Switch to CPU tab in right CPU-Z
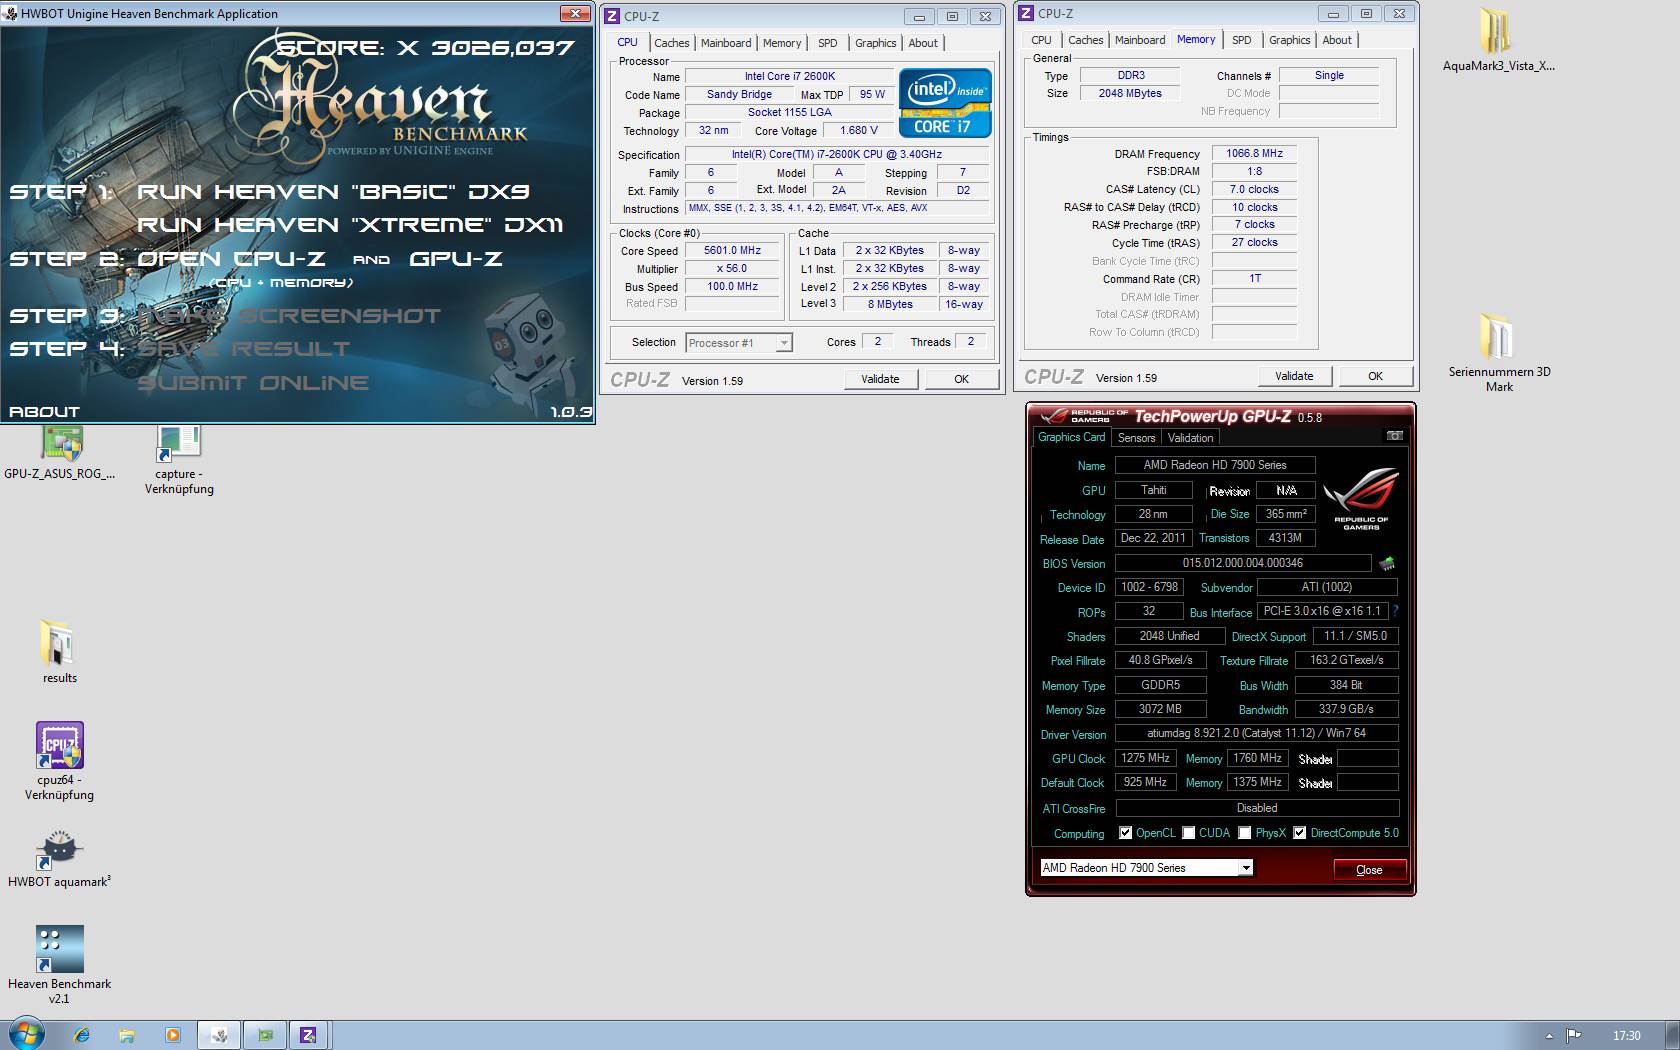The image size is (1680, 1050). (x=1041, y=40)
